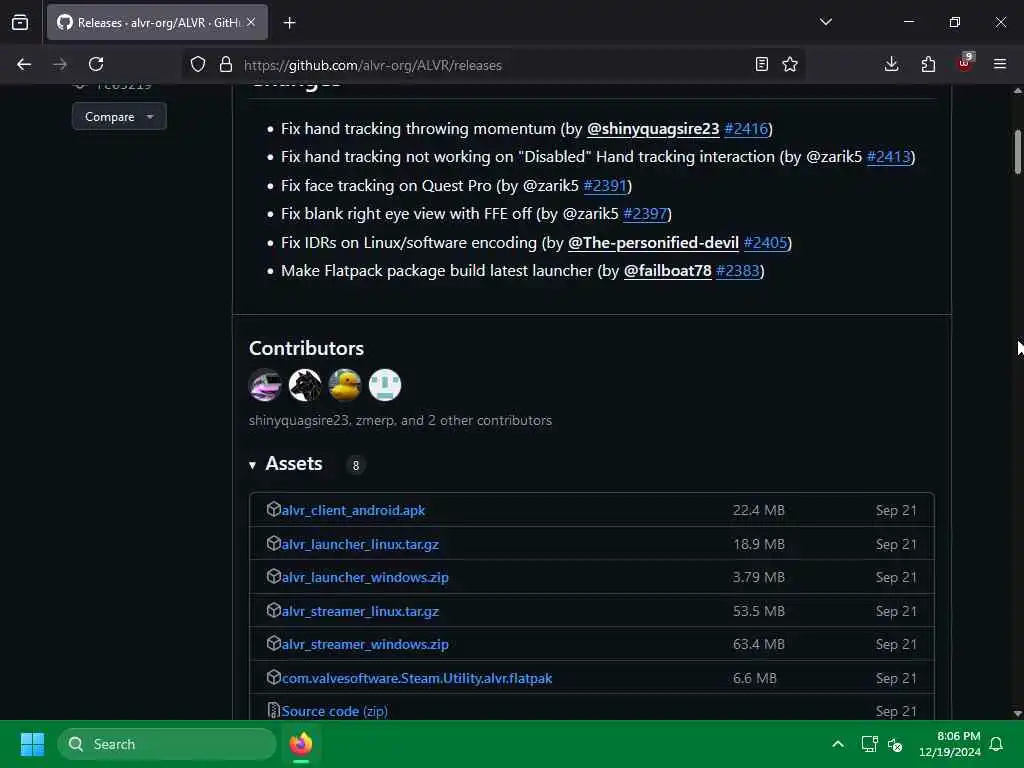Open the @The-personified-devil profile link
This screenshot has height=768, width=1024.
(653, 242)
